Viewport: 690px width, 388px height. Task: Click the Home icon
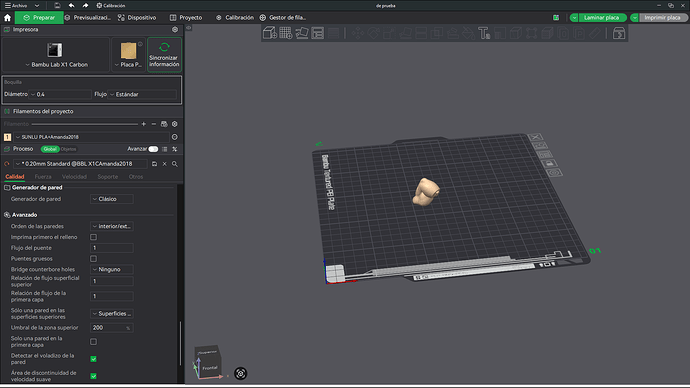[x=7, y=18]
